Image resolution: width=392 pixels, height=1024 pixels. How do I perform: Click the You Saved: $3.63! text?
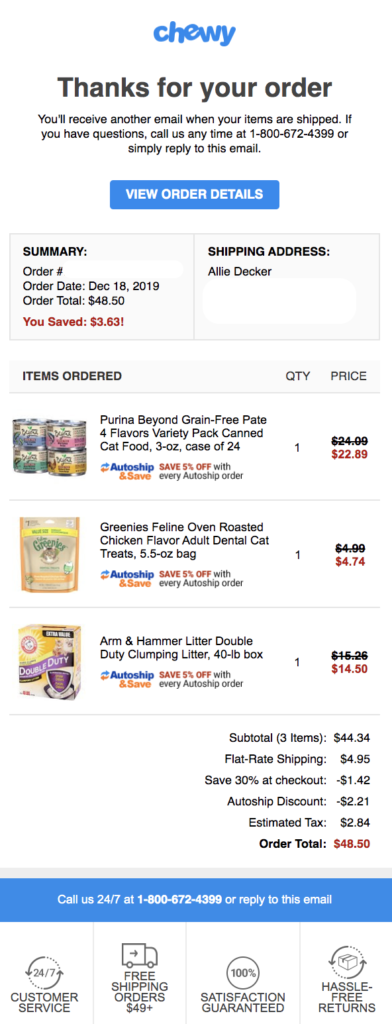[73, 321]
